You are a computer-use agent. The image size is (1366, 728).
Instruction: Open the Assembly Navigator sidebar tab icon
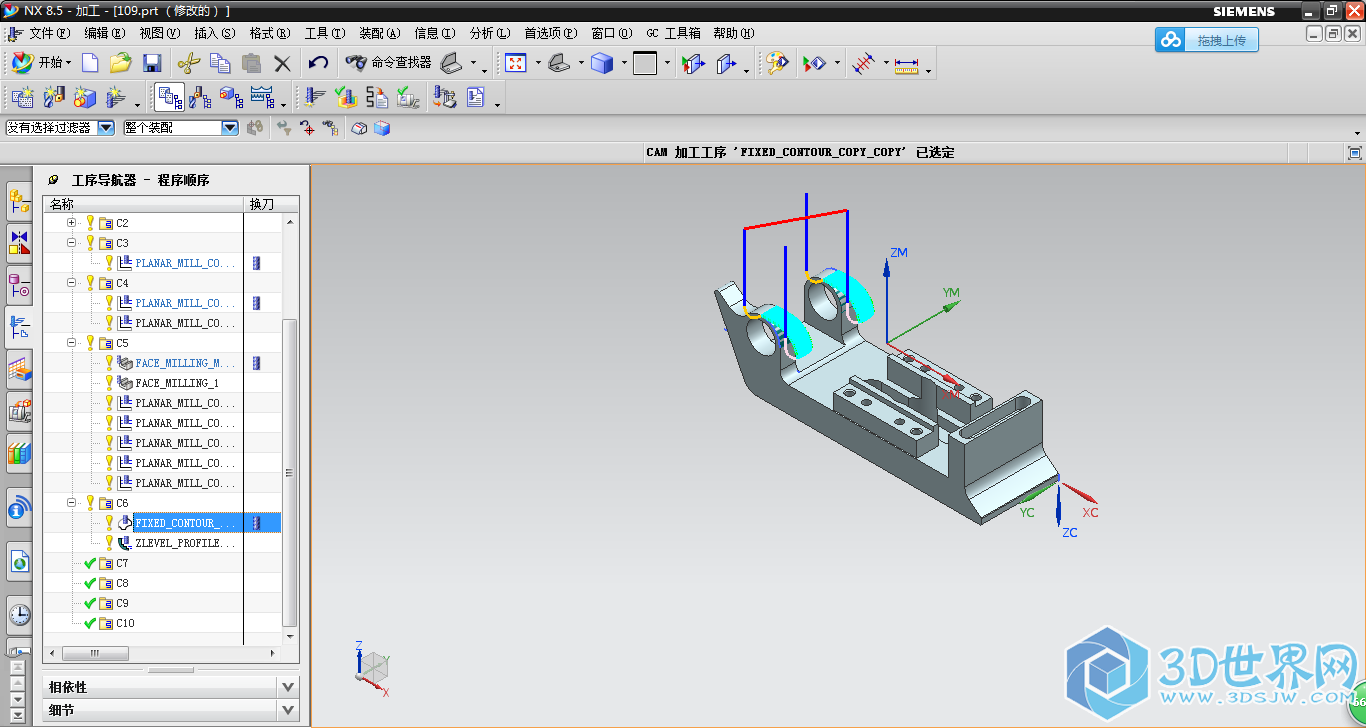click(x=19, y=202)
